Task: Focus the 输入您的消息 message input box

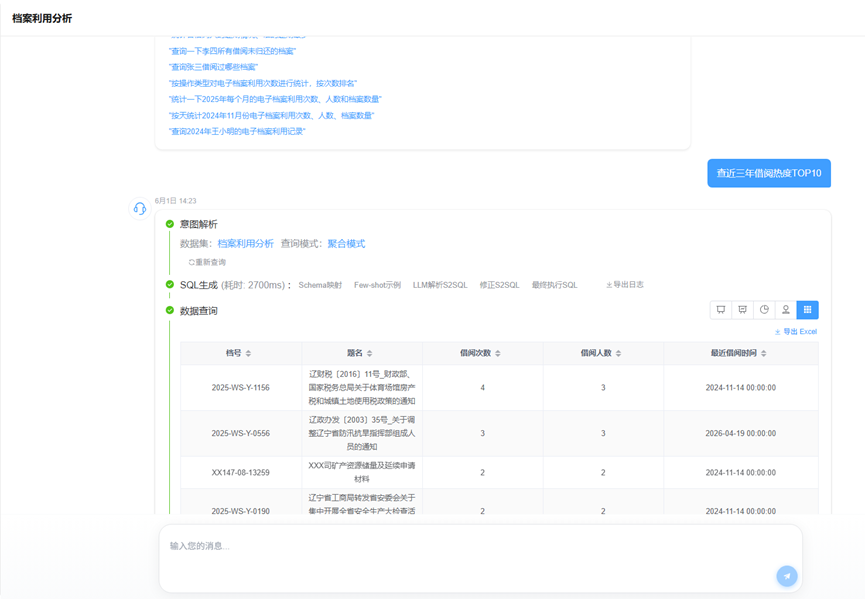Action: pyautogui.click(x=480, y=558)
